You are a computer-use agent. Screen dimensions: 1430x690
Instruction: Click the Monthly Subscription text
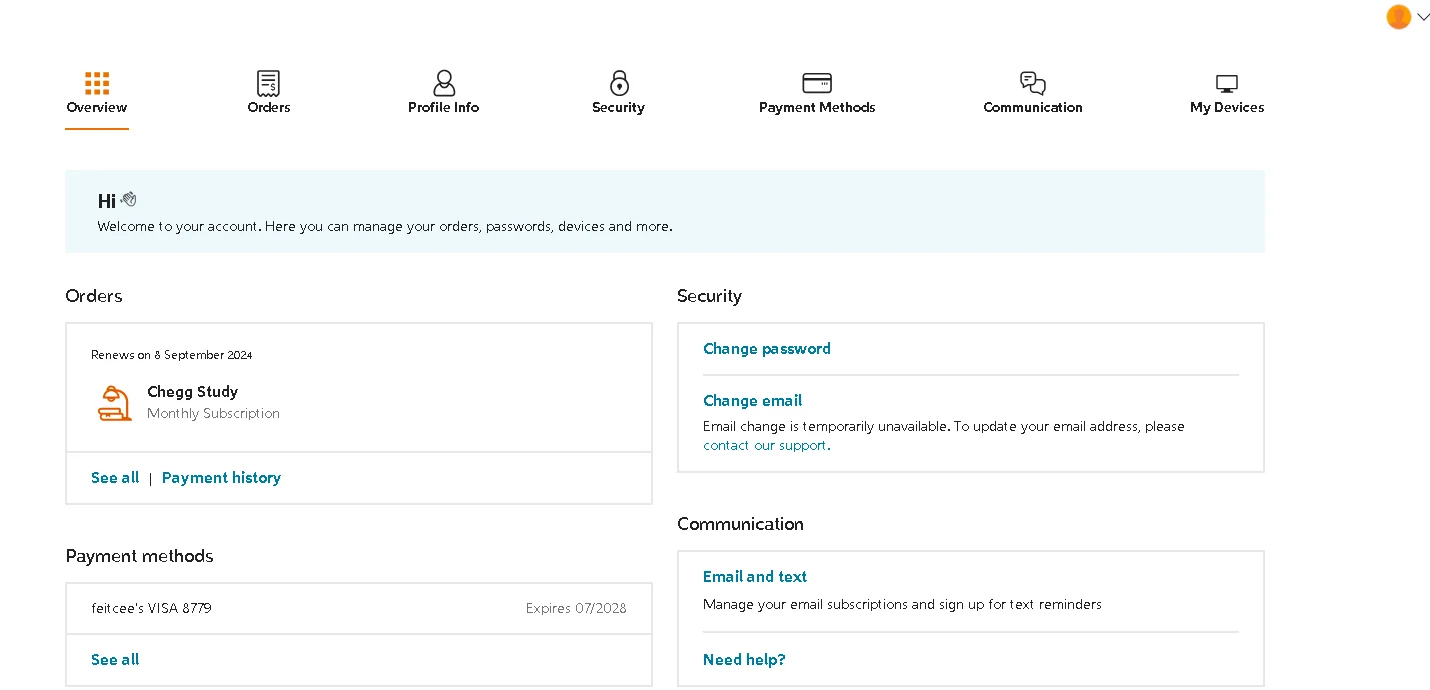click(x=213, y=414)
